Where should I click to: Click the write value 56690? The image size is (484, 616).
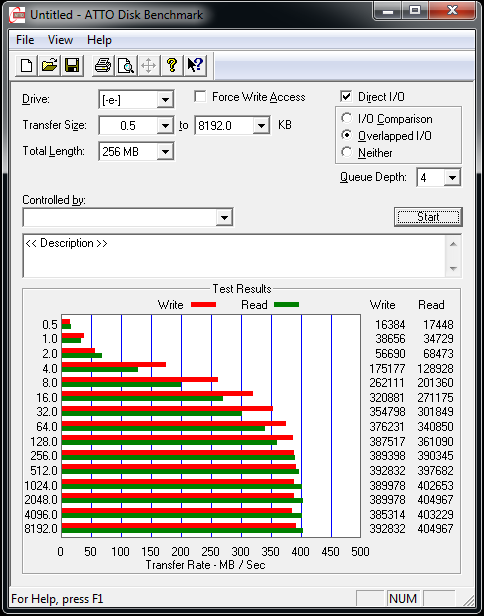[x=390, y=354]
